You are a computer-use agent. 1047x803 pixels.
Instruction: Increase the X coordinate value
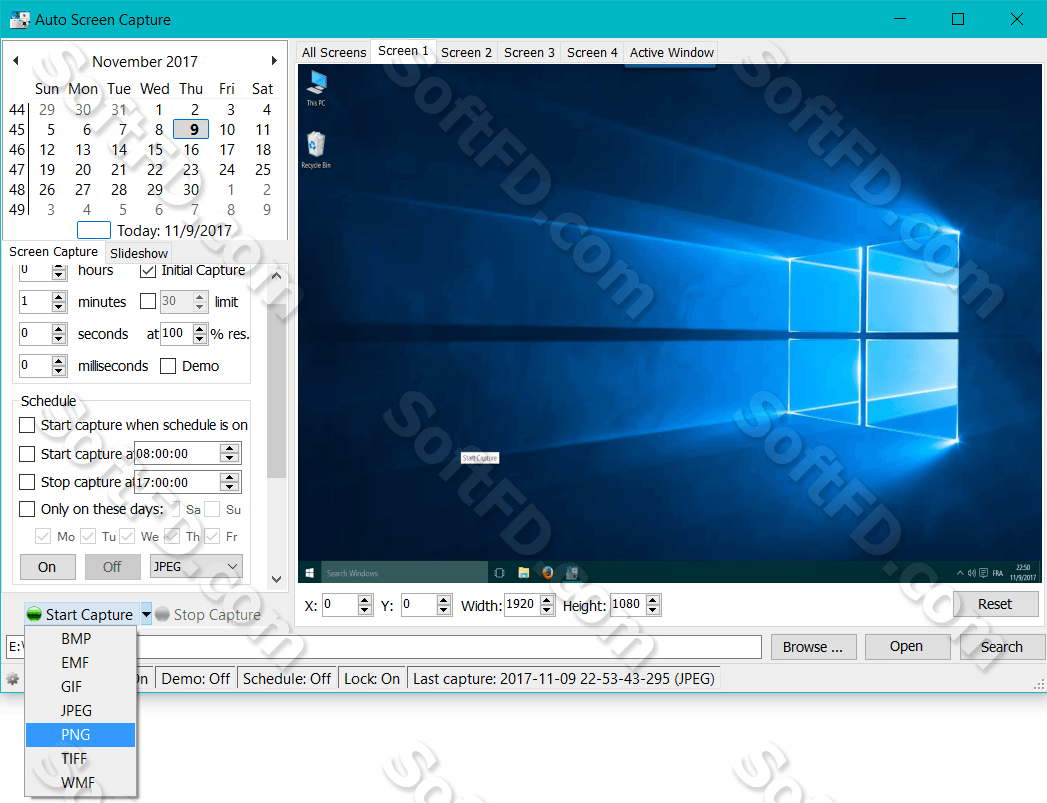coord(365,601)
